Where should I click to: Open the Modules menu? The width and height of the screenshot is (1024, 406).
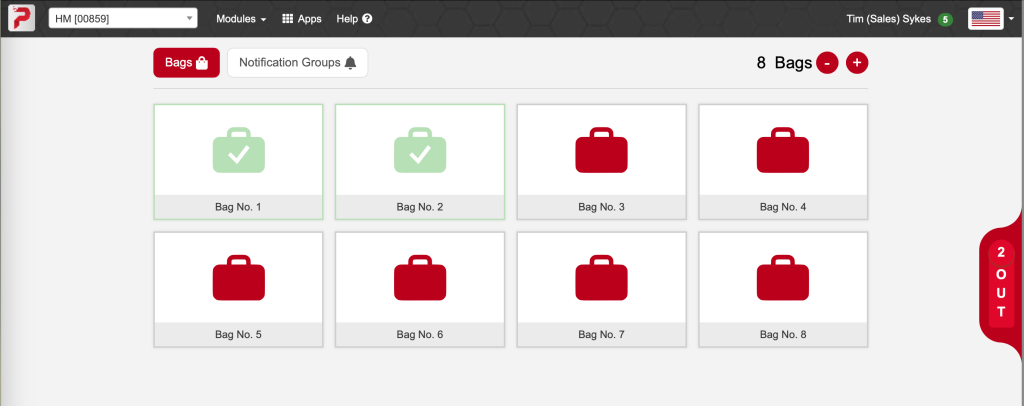pyautogui.click(x=241, y=19)
